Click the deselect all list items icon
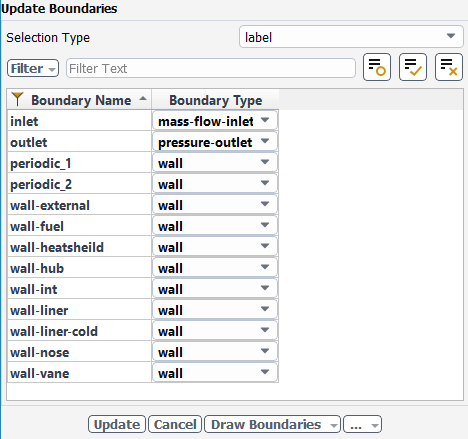468x439 pixels. tap(449, 67)
